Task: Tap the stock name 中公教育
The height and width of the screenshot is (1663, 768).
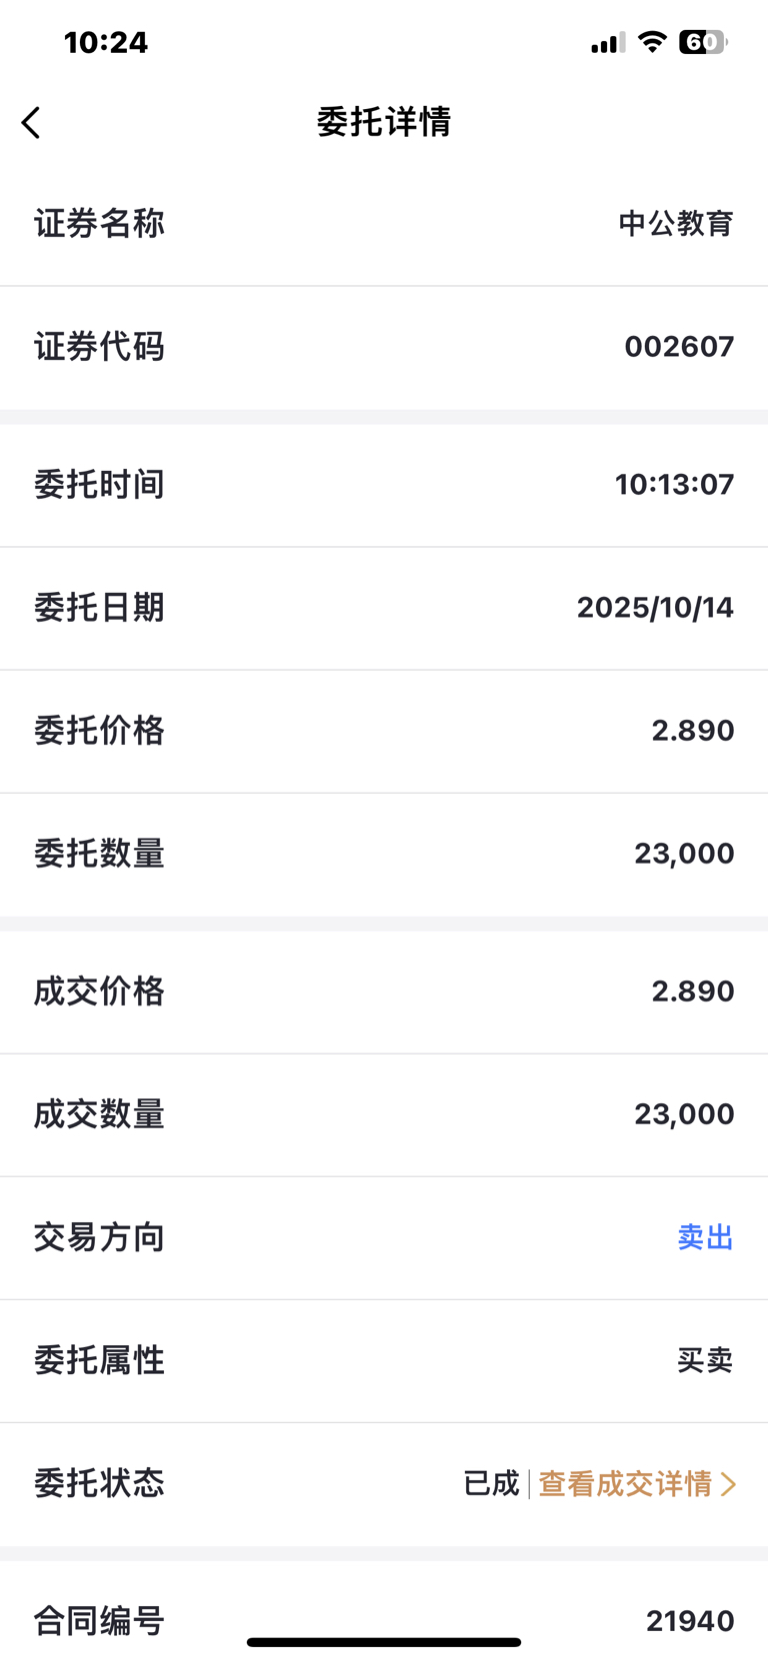Action: [676, 223]
